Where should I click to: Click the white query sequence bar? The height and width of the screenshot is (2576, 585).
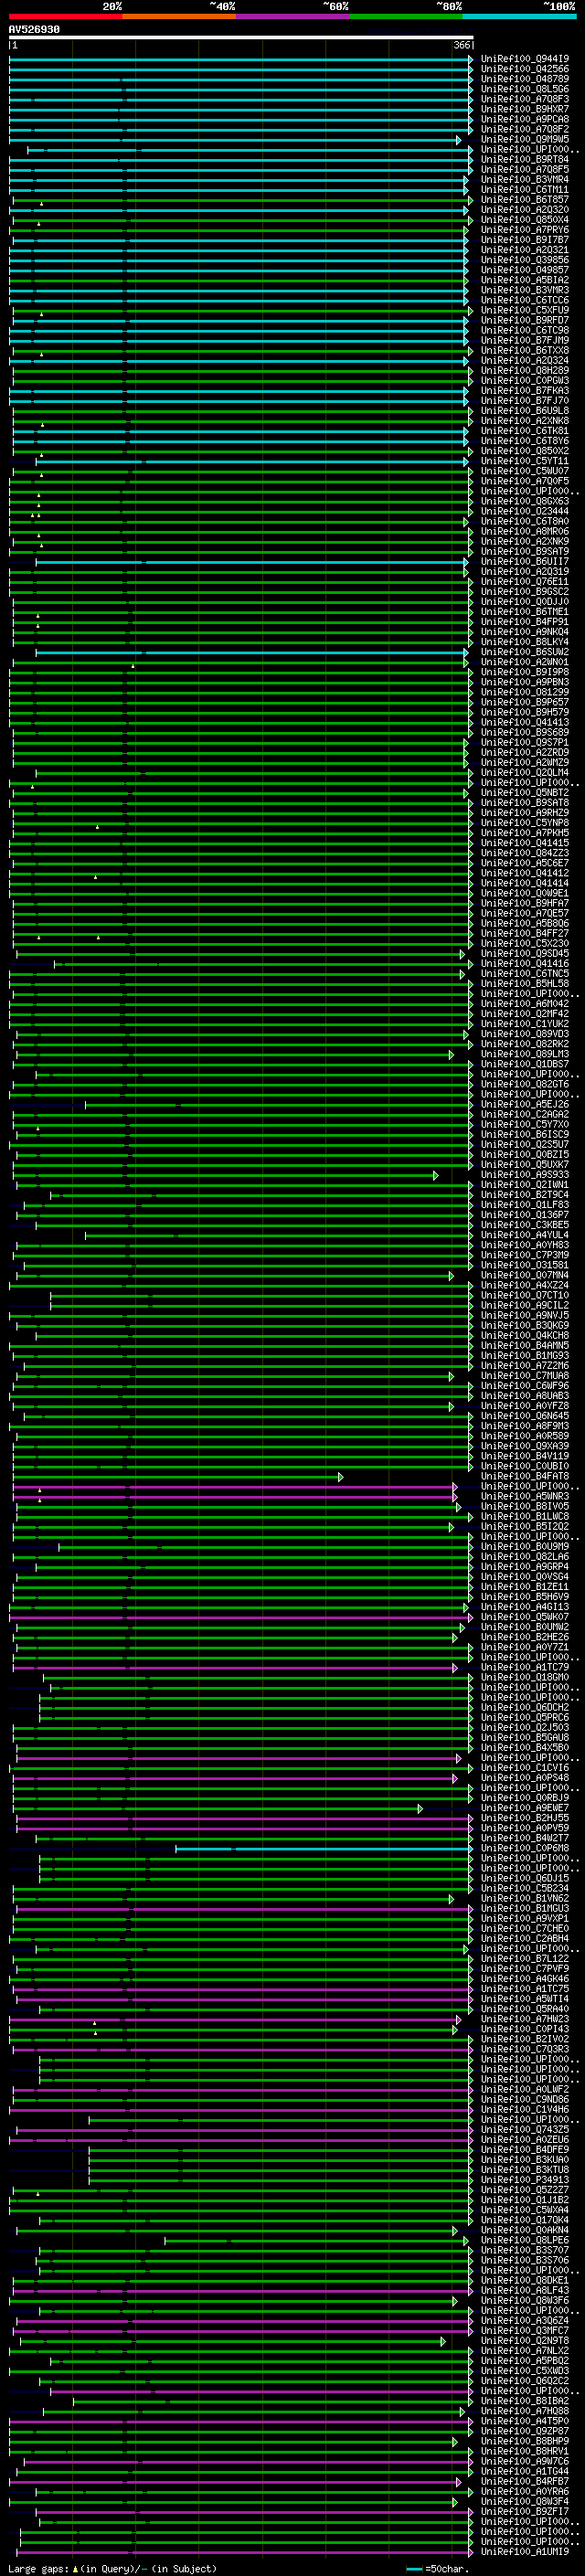click(241, 38)
